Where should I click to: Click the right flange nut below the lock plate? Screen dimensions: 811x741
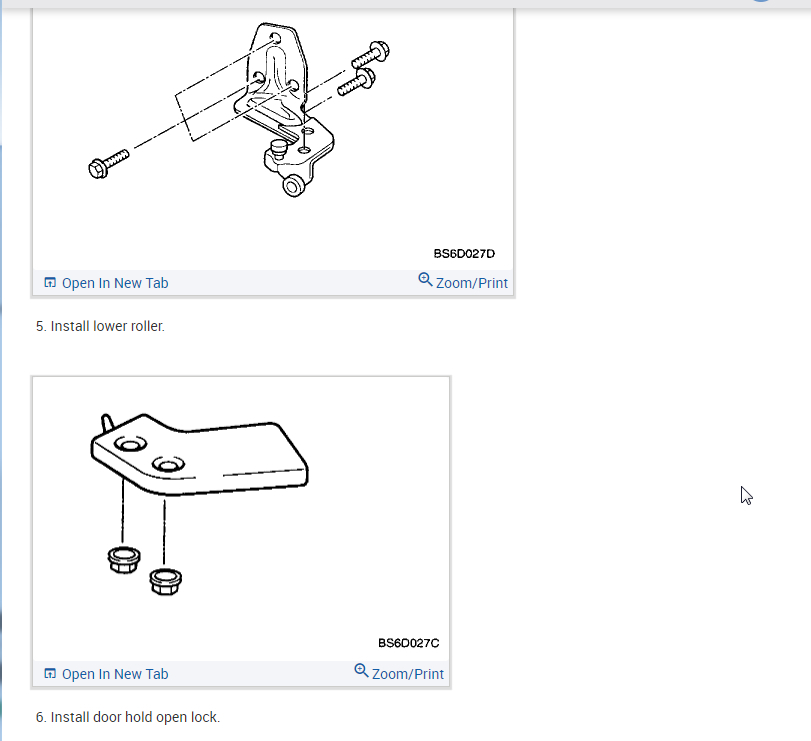pyautogui.click(x=166, y=582)
